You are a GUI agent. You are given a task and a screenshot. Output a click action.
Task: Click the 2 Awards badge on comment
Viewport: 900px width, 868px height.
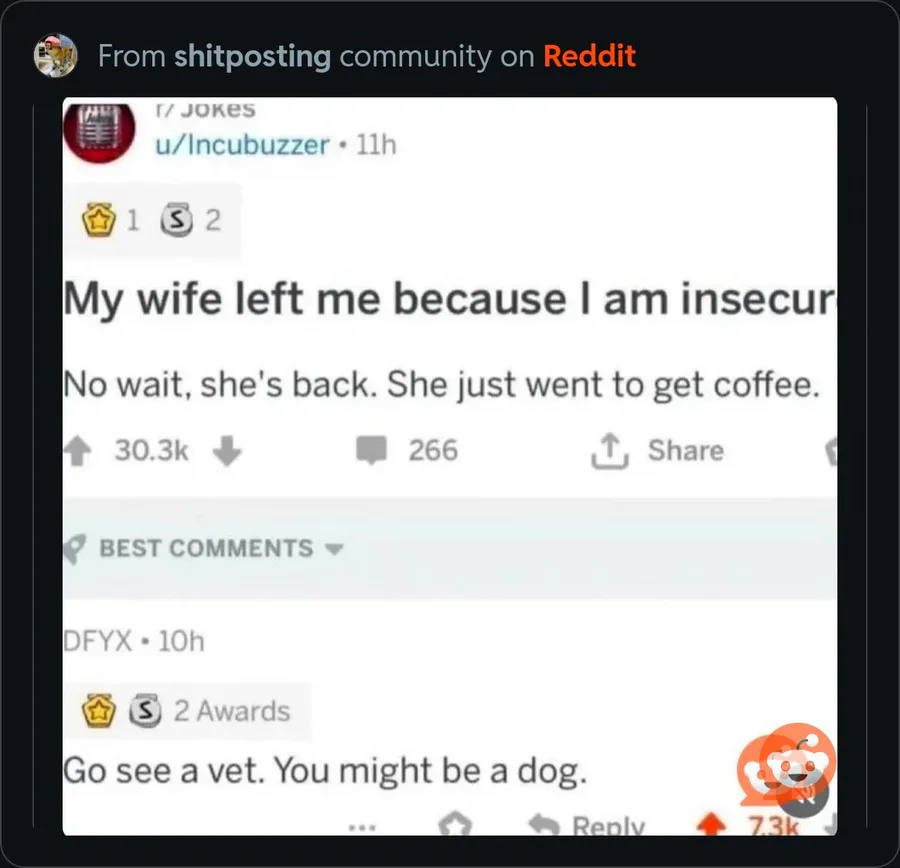pyautogui.click(x=188, y=711)
